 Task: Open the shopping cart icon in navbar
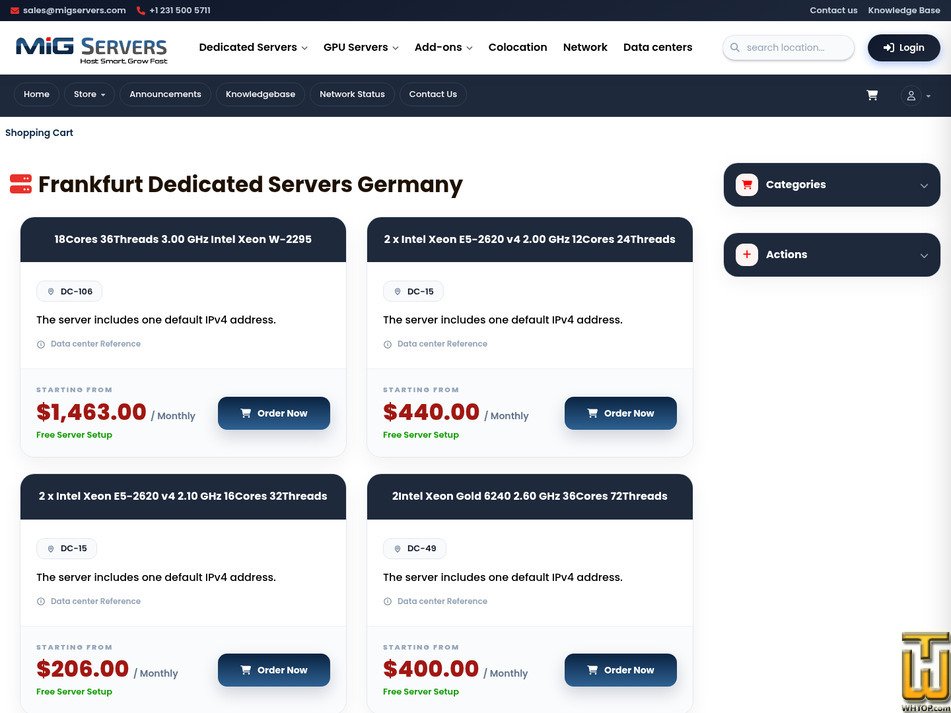click(872, 95)
